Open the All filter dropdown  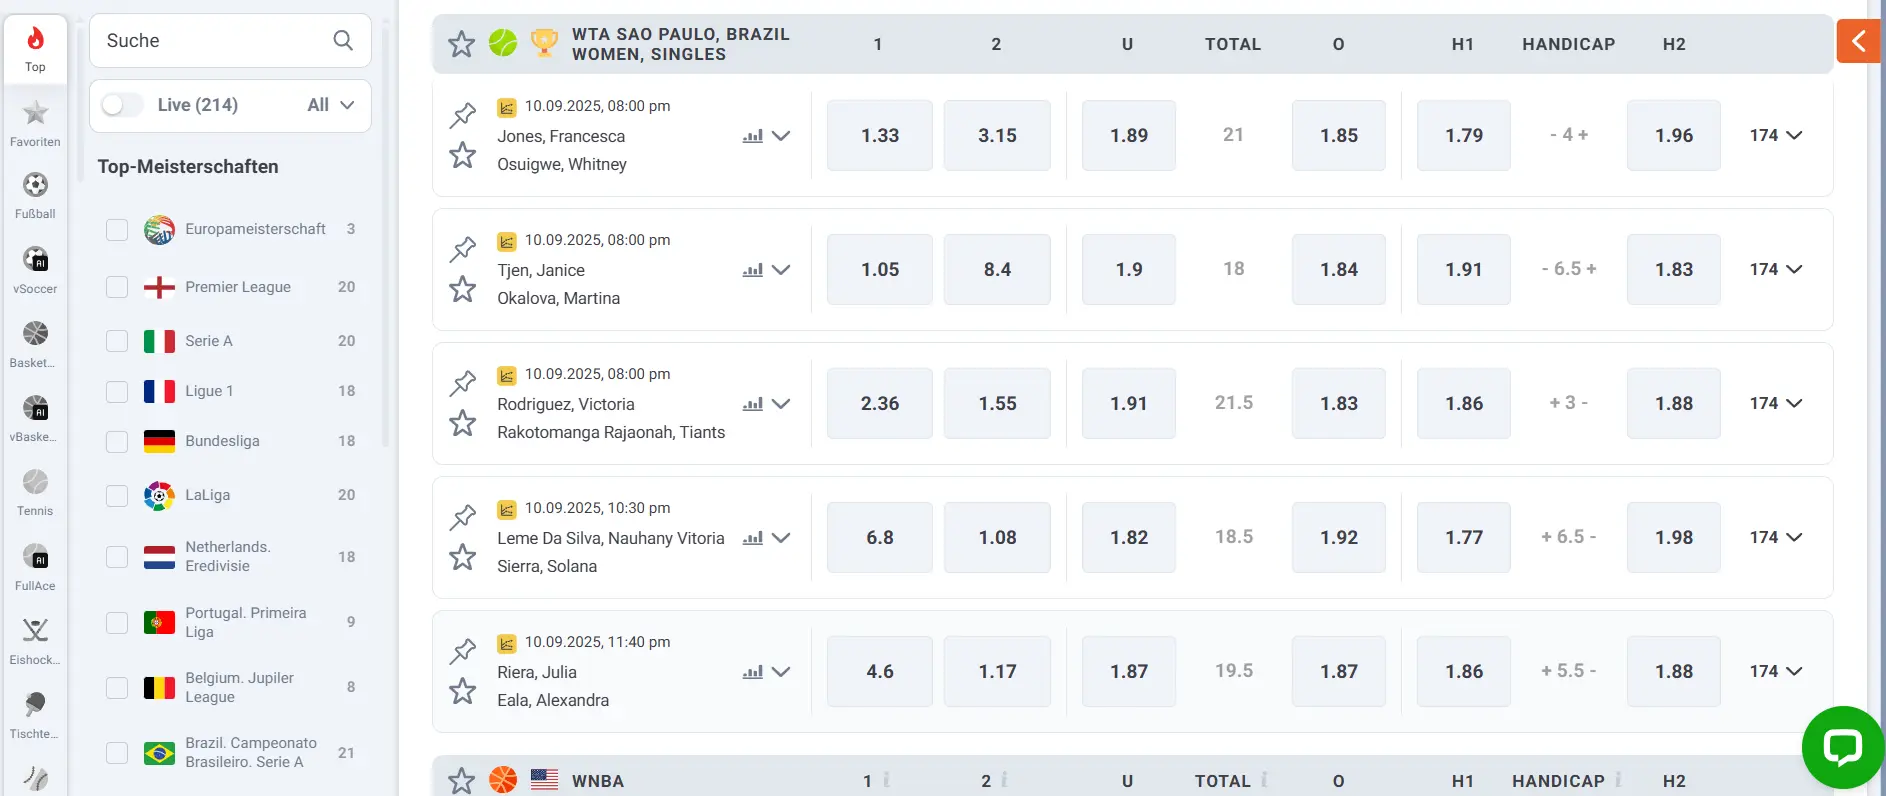(x=331, y=105)
